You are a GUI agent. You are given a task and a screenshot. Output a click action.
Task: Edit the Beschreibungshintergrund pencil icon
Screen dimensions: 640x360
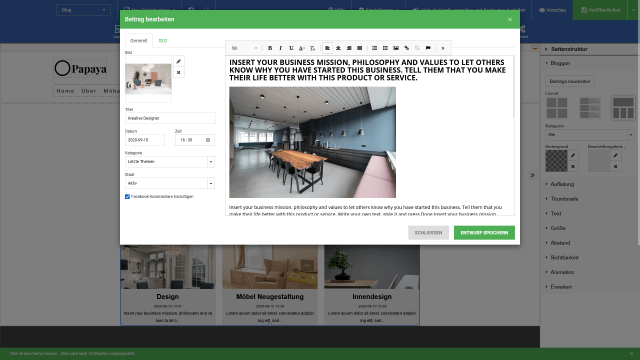[616, 156]
